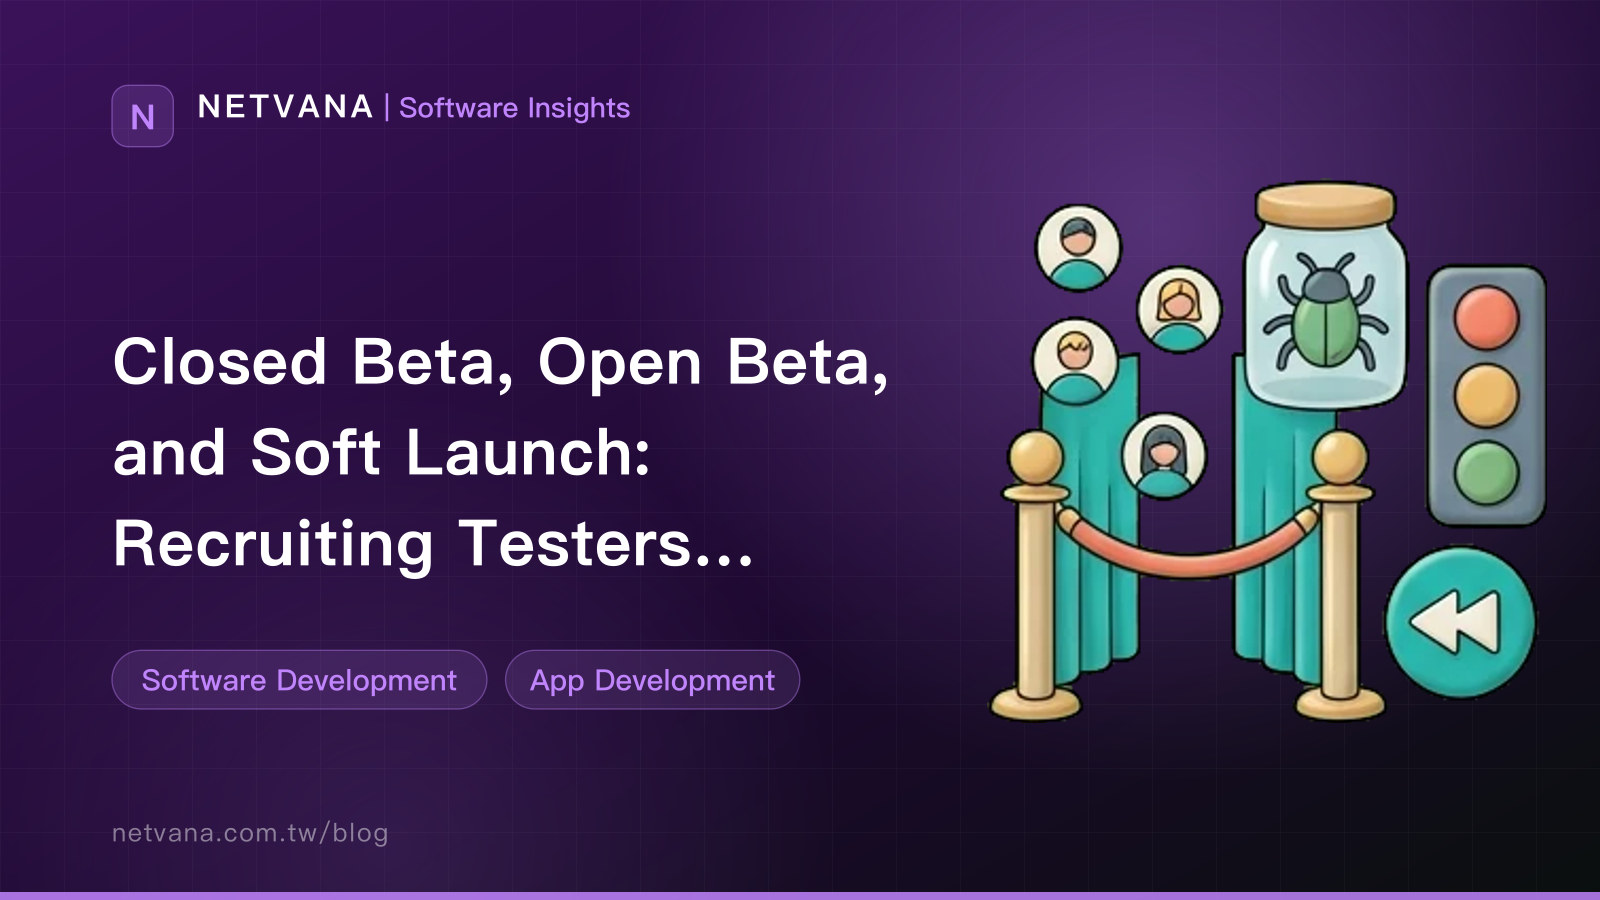This screenshot has width=1600, height=900.
Task: Click the netvana.com.tw/blog link
Action: [250, 832]
